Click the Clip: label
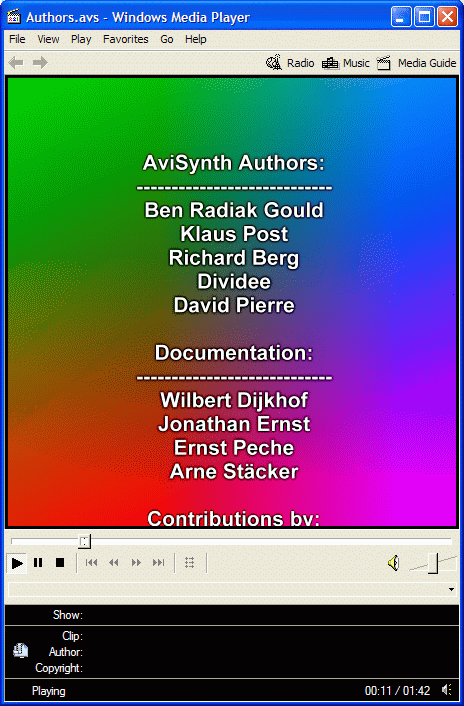Viewport: 464px width, 706px height. pyautogui.click(x=72, y=636)
